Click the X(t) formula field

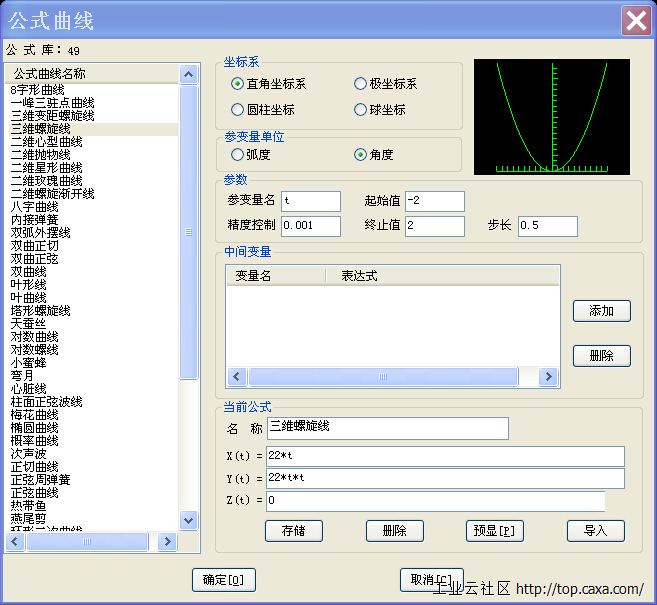(x=445, y=456)
